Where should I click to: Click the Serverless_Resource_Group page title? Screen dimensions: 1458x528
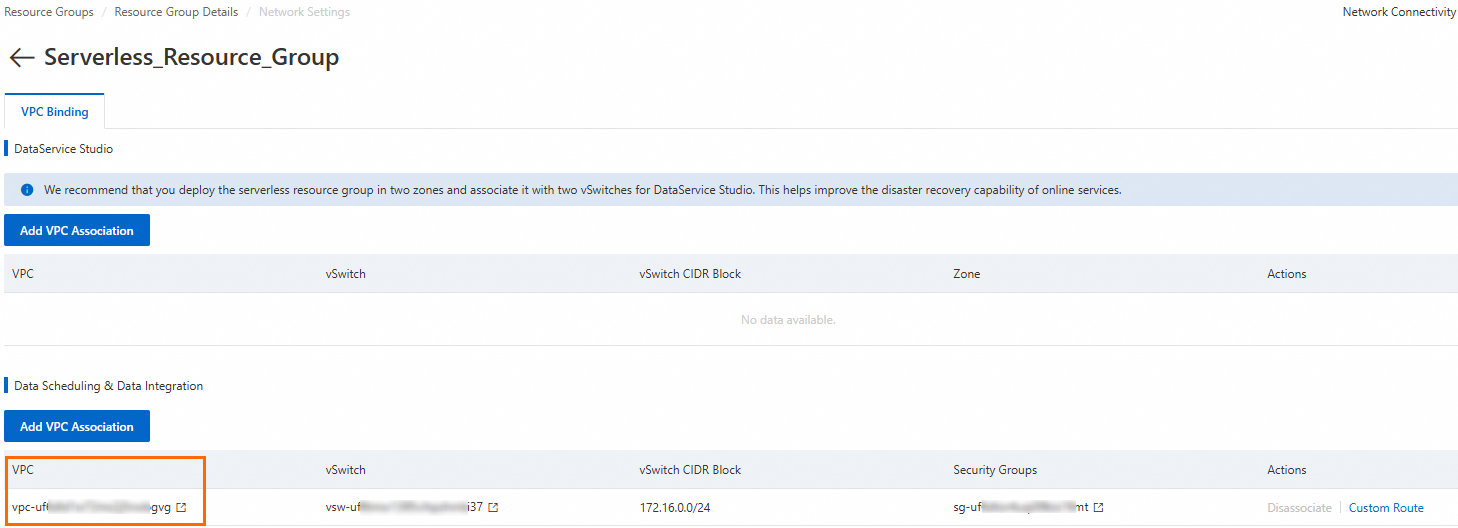[191, 58]
